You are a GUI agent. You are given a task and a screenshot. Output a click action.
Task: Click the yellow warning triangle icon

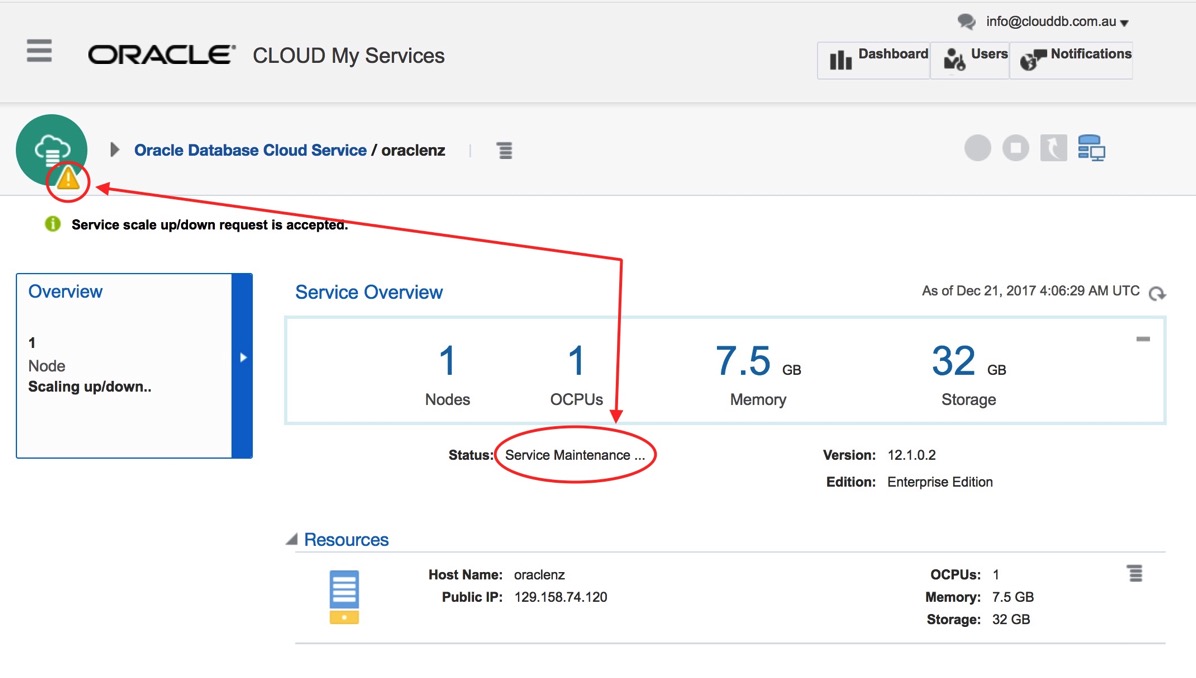68,180
